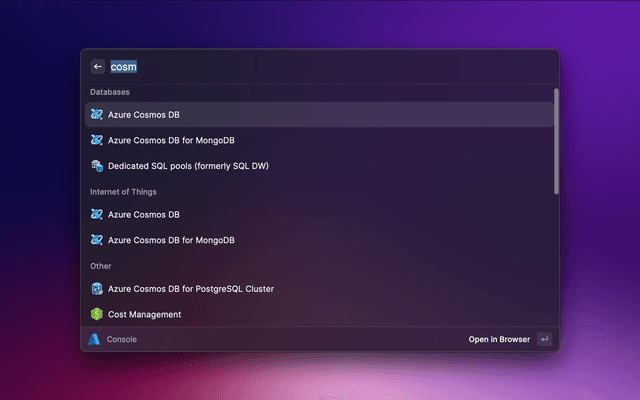Click the Dedicated SQL pools icon
Image resolution: width=640 pixels, height=400 pixels.
pyautogui.click(x=97, y=165)
